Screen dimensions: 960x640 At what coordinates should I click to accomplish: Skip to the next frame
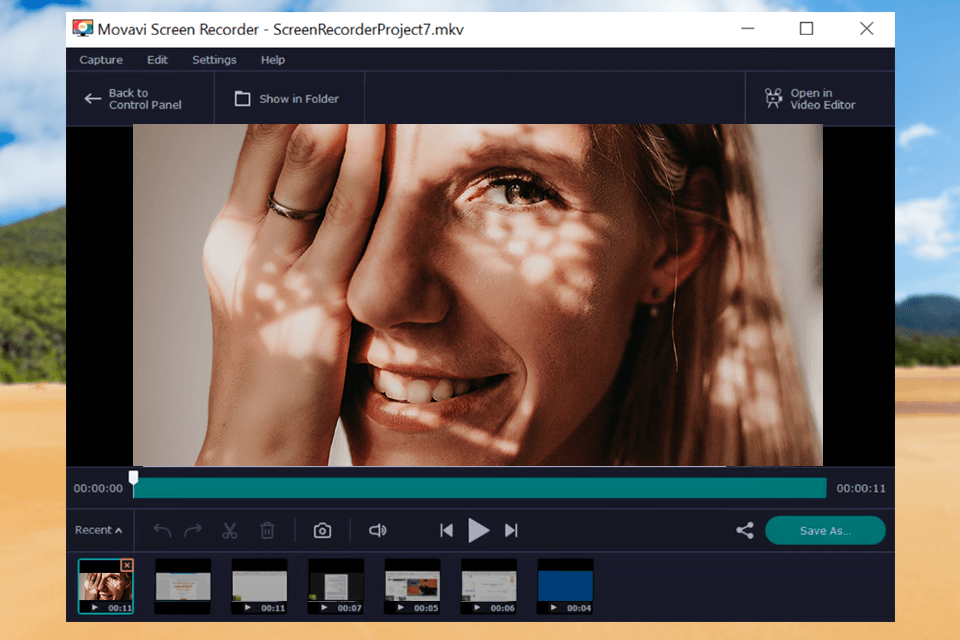pyautogui.click(x=511, y=530)
